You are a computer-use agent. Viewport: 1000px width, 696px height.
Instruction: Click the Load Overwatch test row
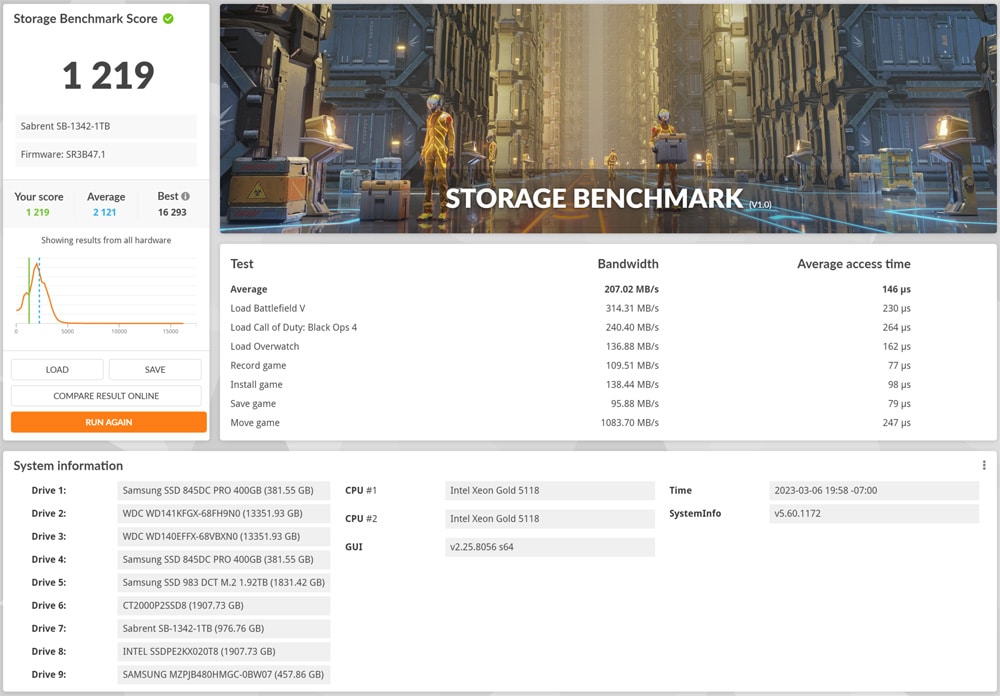coord(570,346)
